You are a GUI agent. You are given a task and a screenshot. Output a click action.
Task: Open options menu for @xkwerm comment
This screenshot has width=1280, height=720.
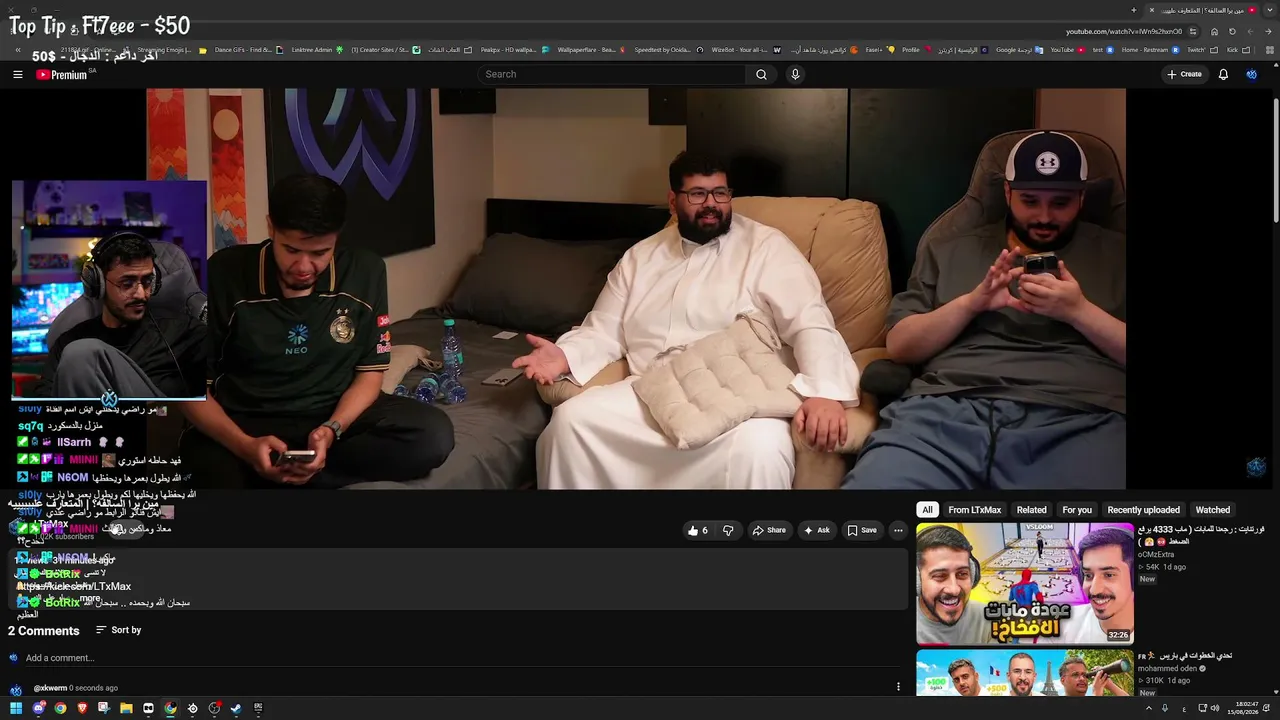pyautogui.click(x=898, y=687)
